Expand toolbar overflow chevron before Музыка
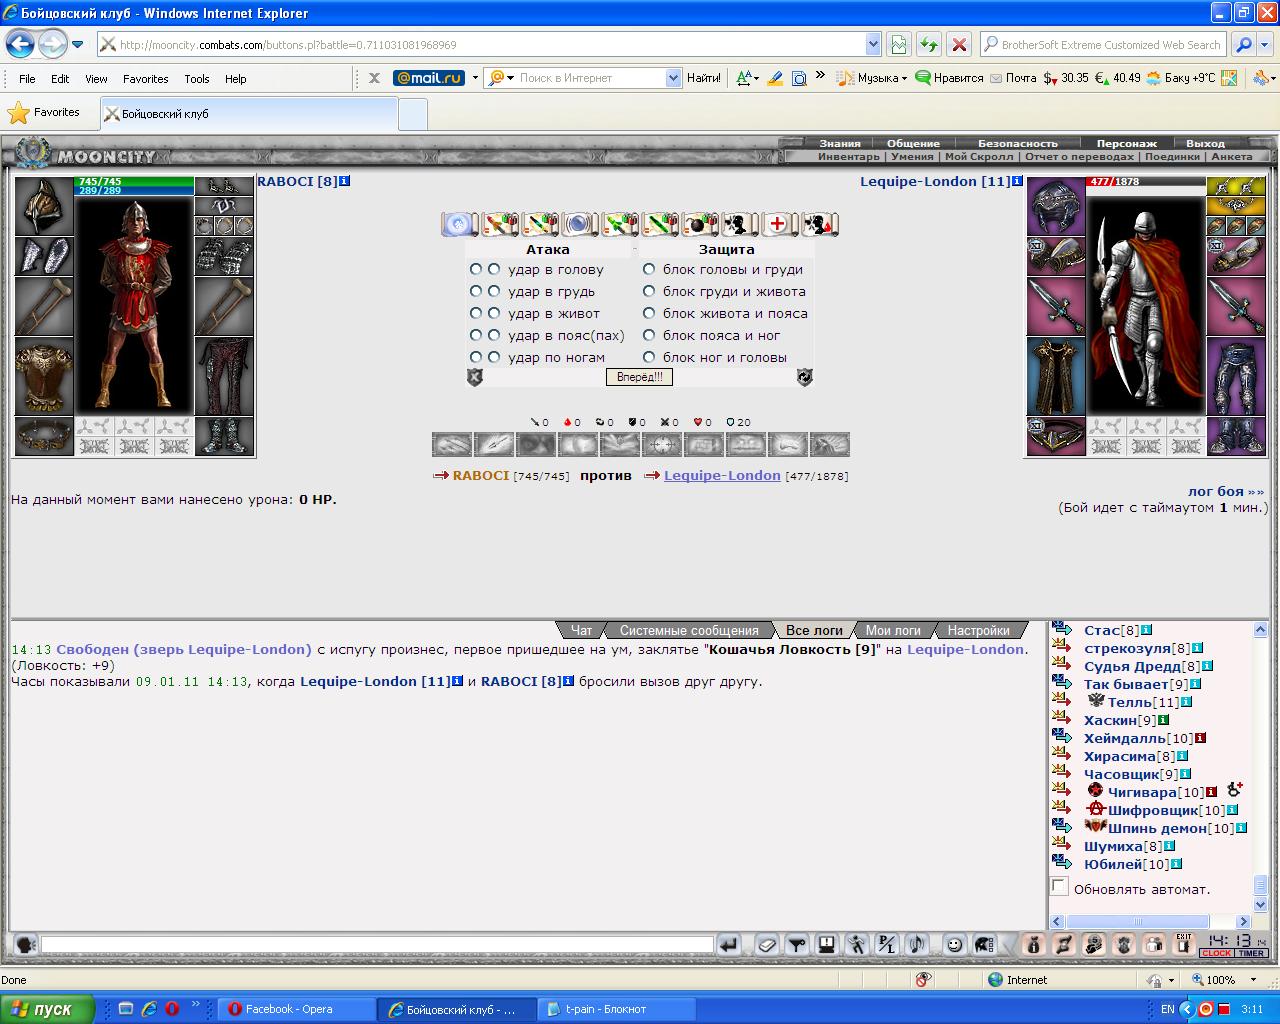 (x=820, y=76)
